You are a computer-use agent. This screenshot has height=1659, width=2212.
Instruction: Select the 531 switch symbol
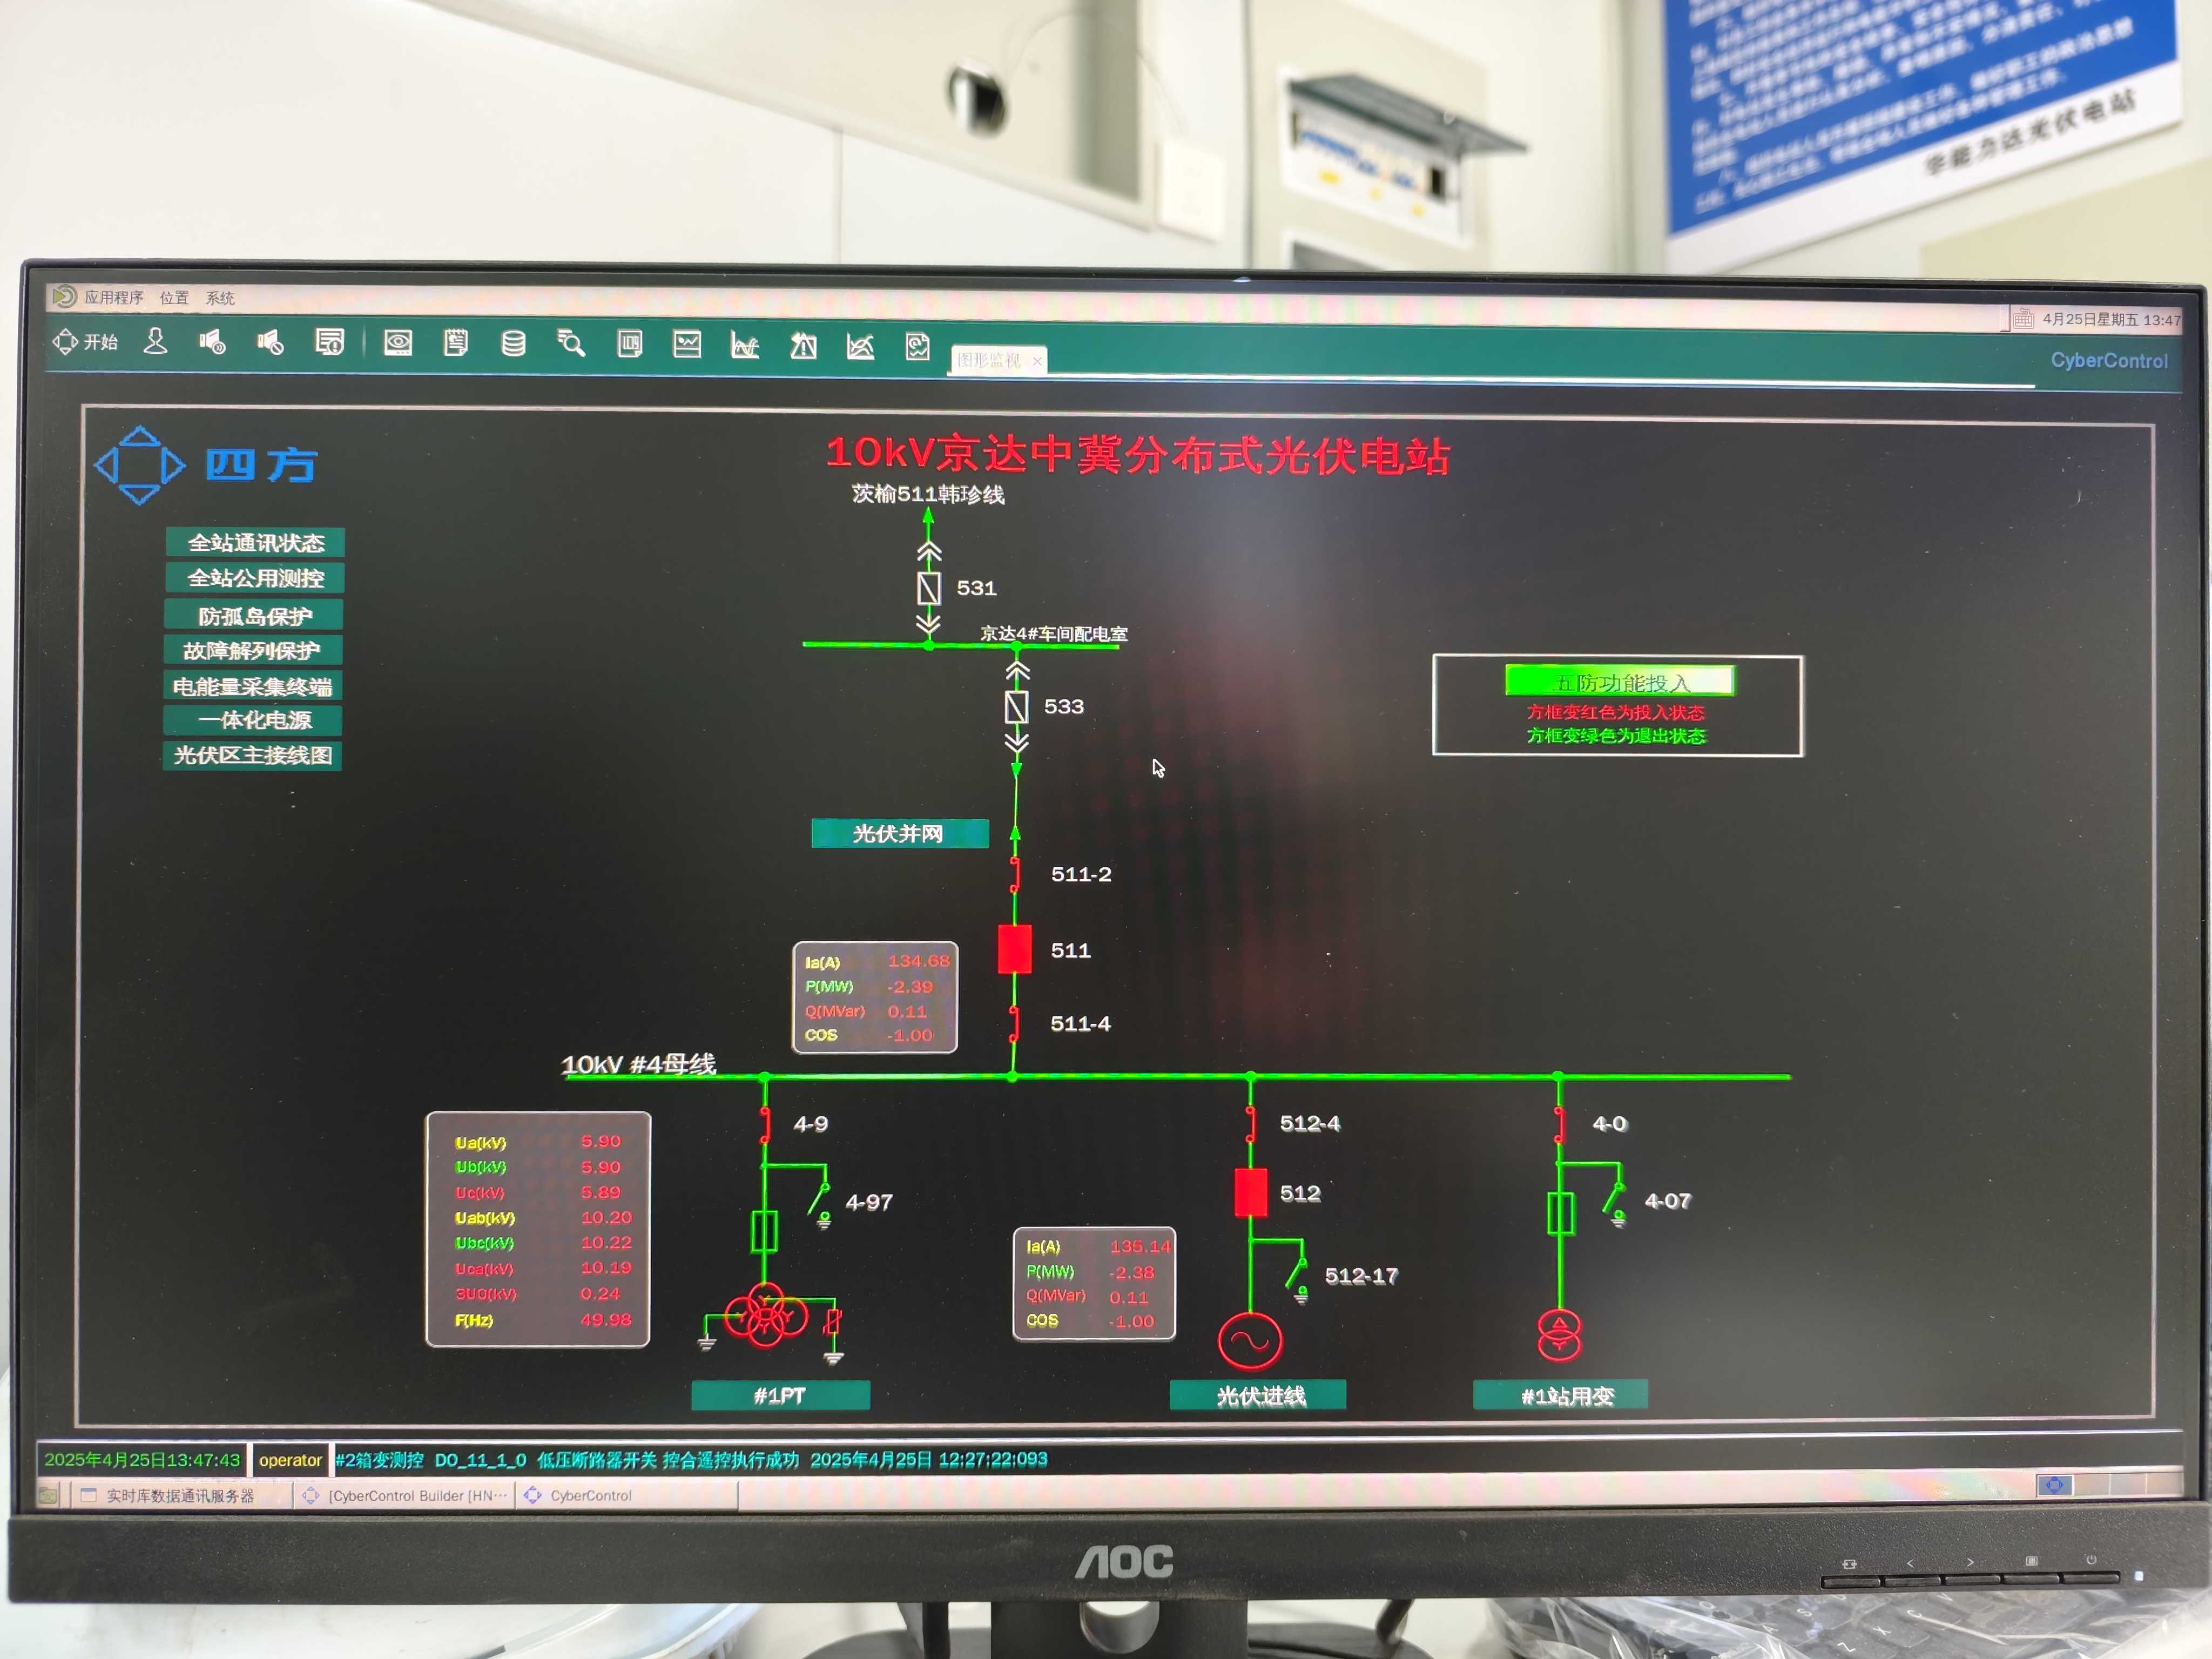[x=929, y=588]
